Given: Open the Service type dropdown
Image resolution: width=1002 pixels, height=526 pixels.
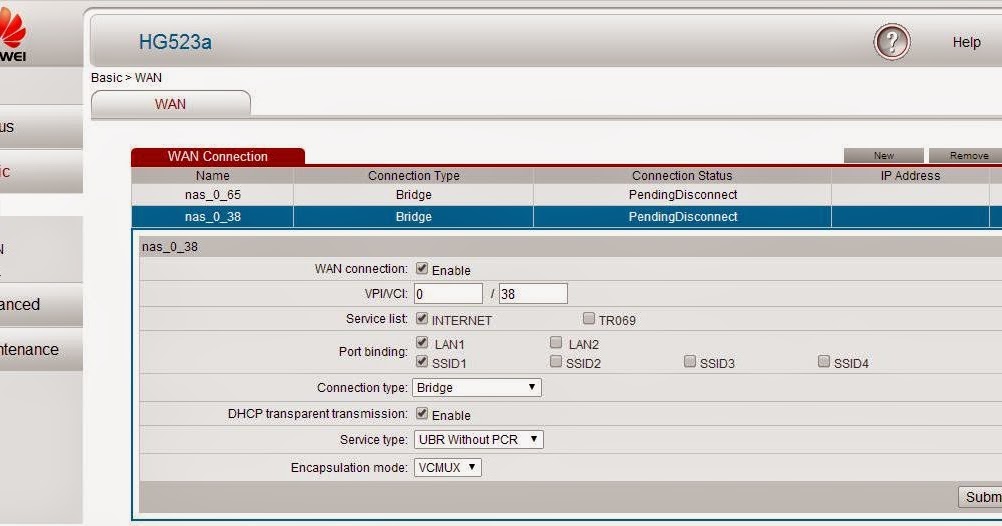Looking at the screenshot, I should click(479, 440).
